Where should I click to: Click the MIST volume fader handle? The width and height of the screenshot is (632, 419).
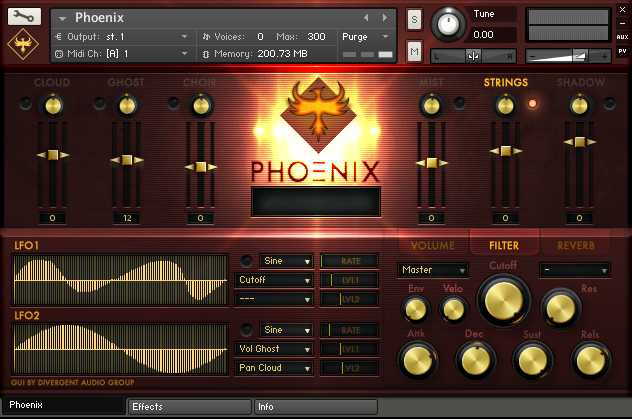click(432, 163)
